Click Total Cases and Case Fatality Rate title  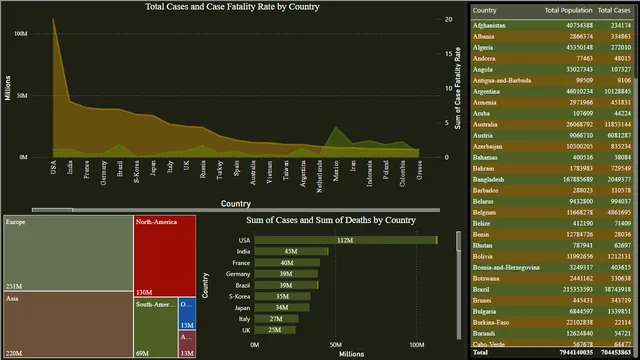(x=232, y=7)
